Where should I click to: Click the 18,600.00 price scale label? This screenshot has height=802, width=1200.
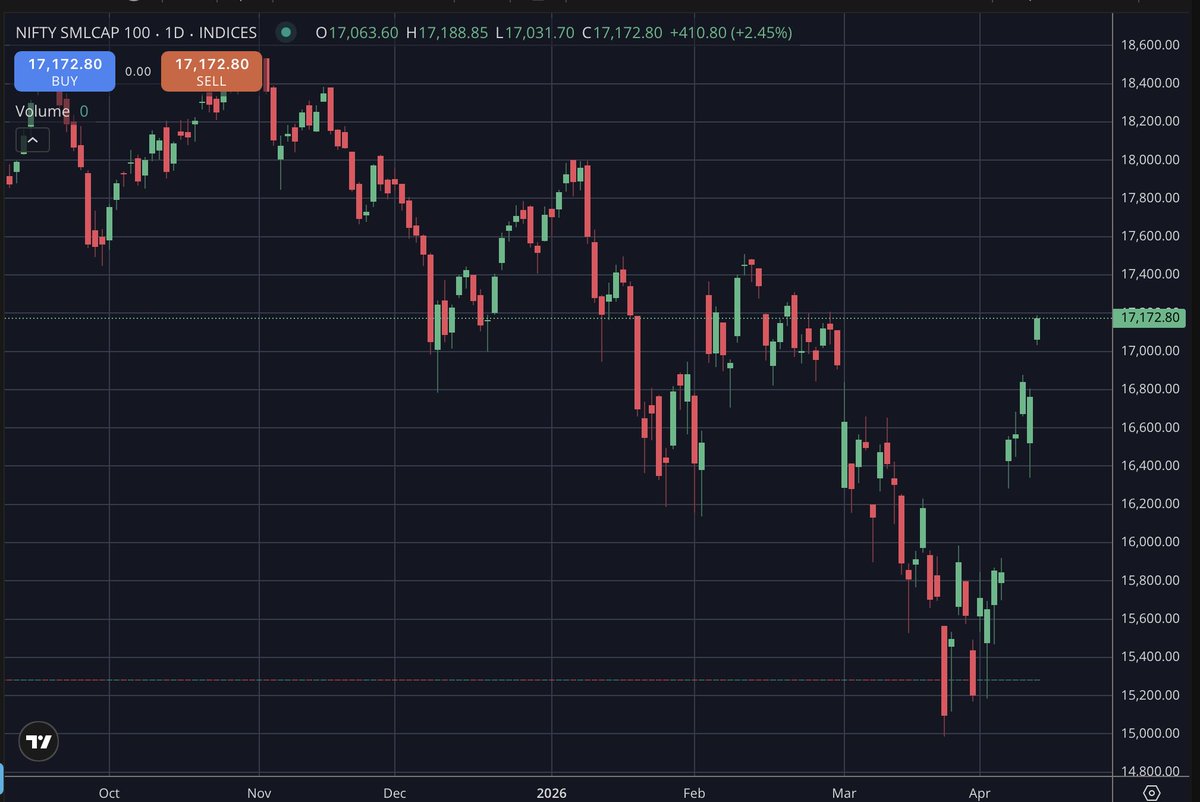1150,45
